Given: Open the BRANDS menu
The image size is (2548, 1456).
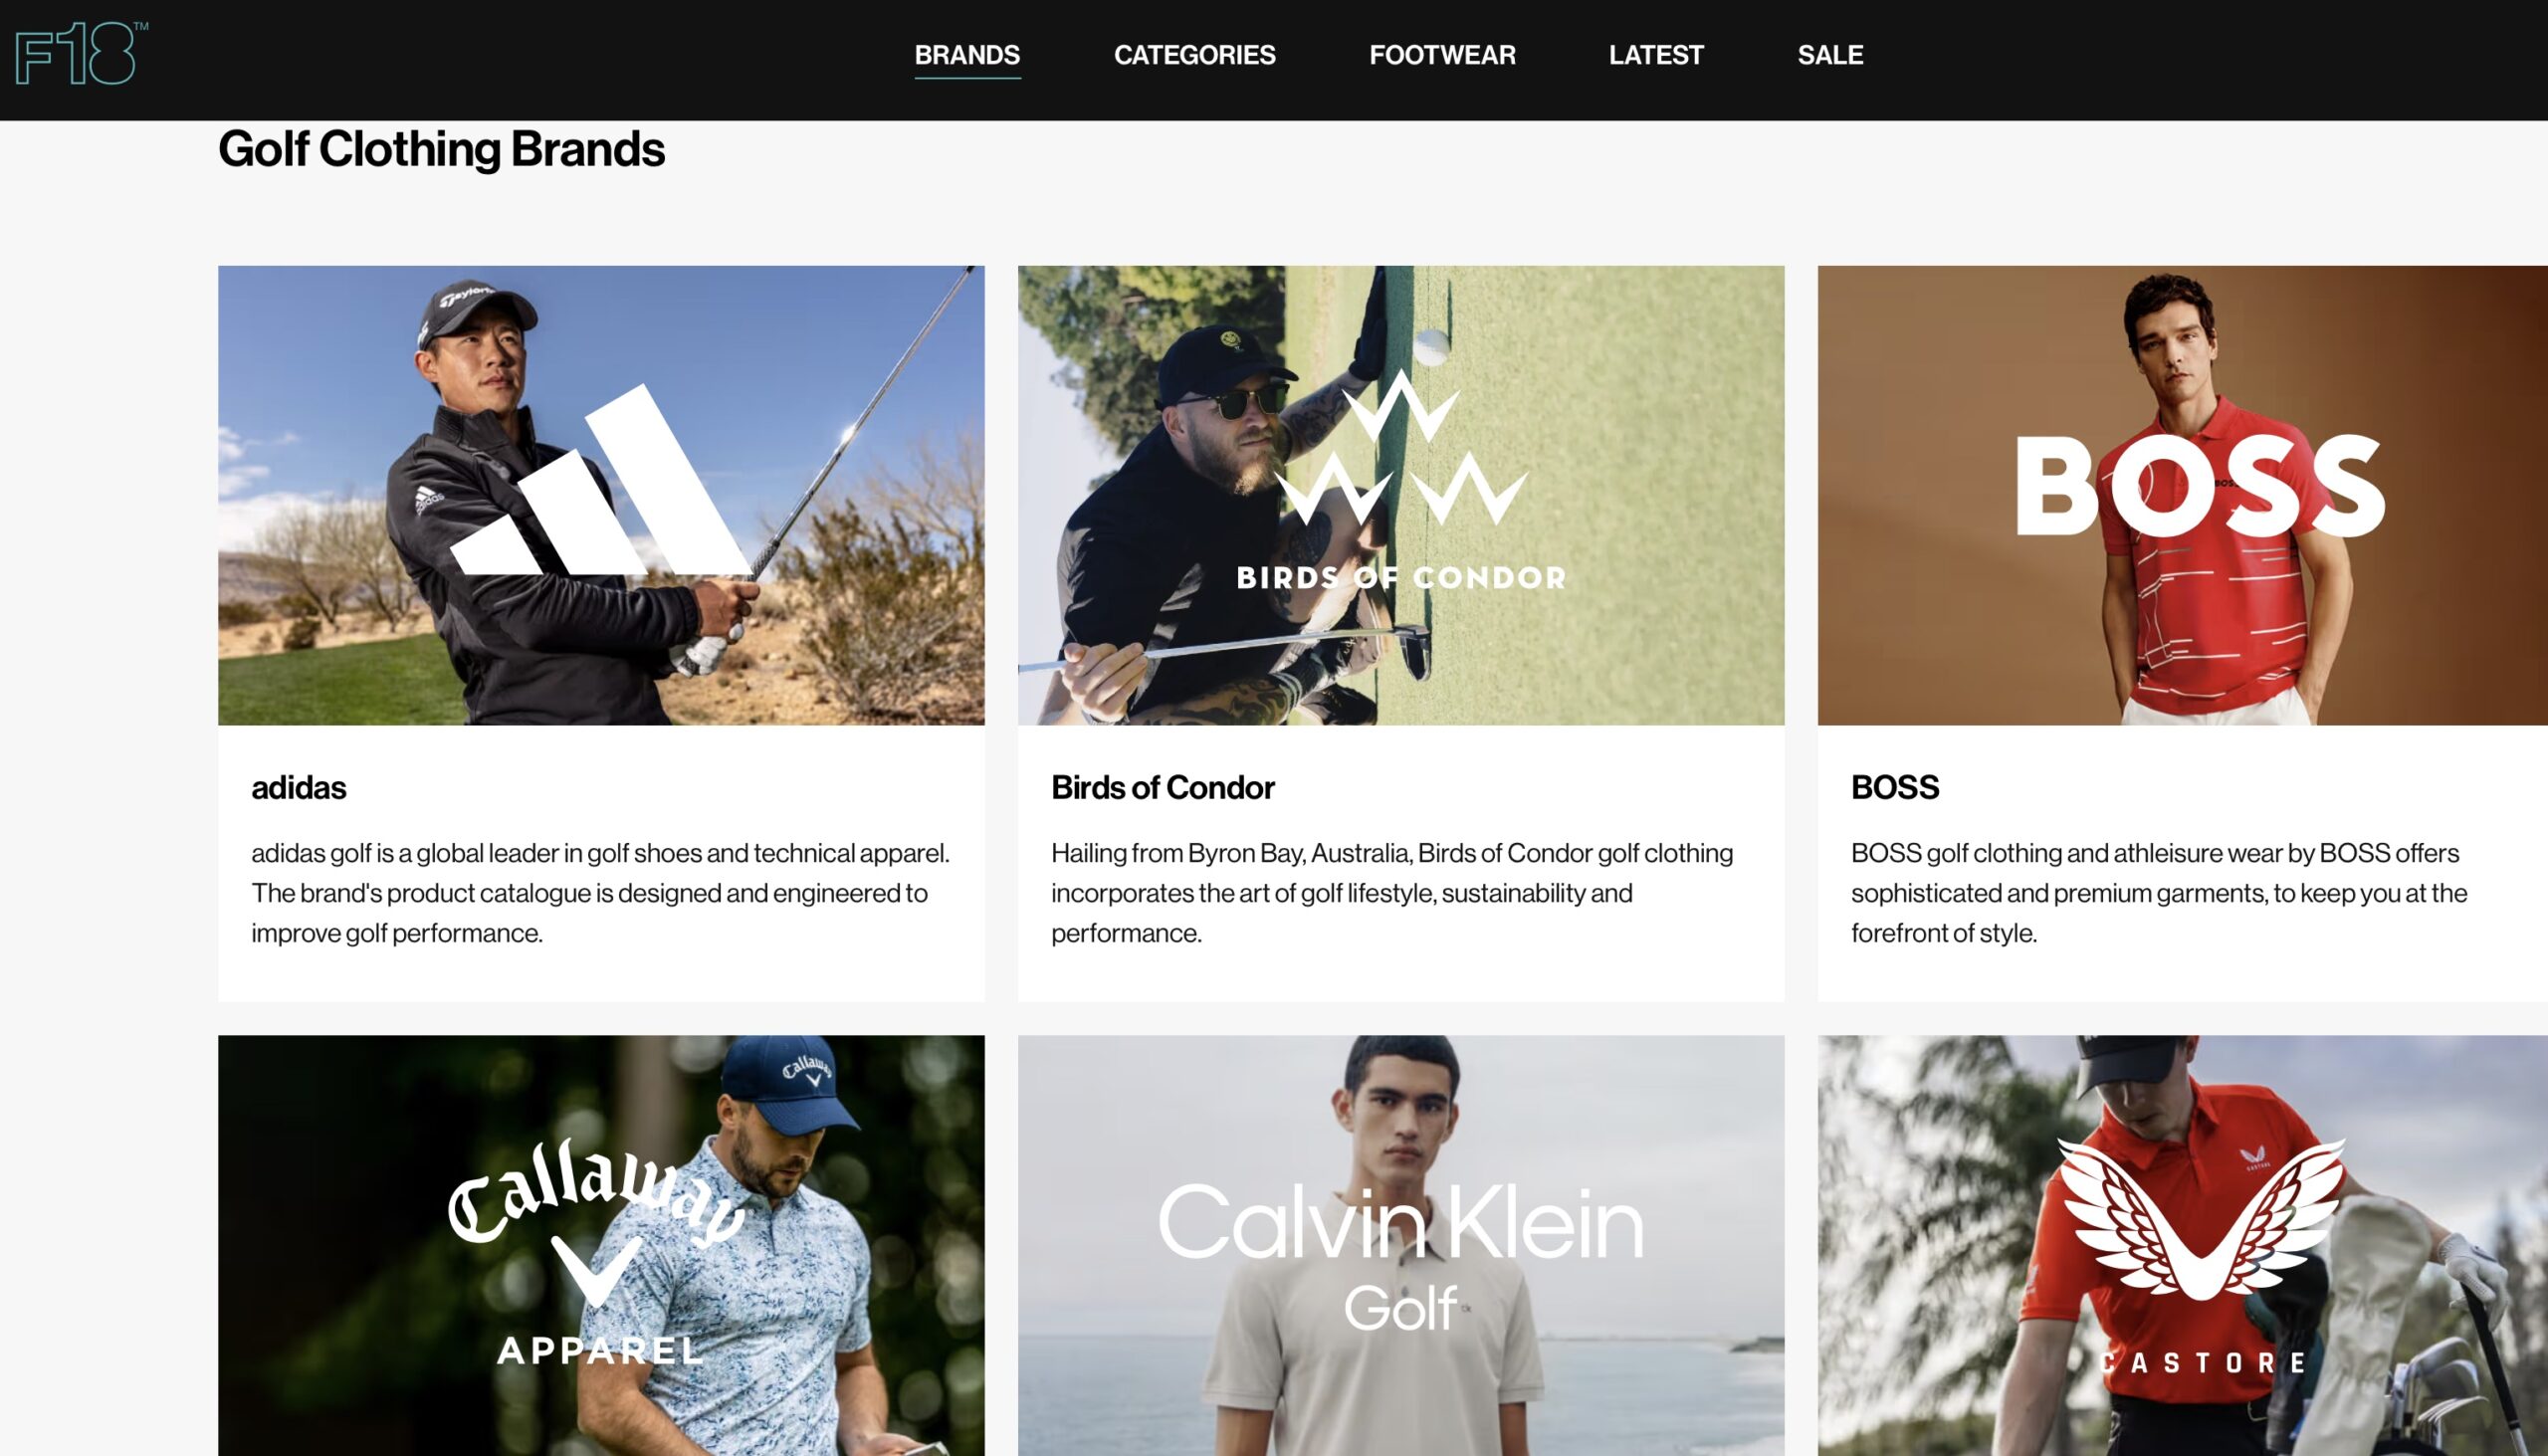Looking at the screenshot, I should point(967,55).
